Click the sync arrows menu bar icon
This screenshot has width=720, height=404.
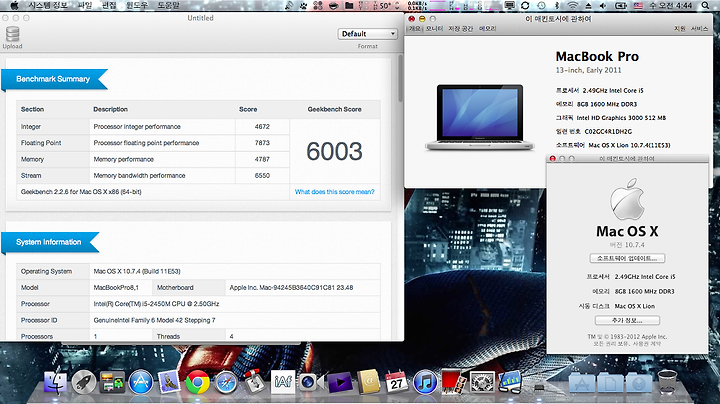coord(525,6)
